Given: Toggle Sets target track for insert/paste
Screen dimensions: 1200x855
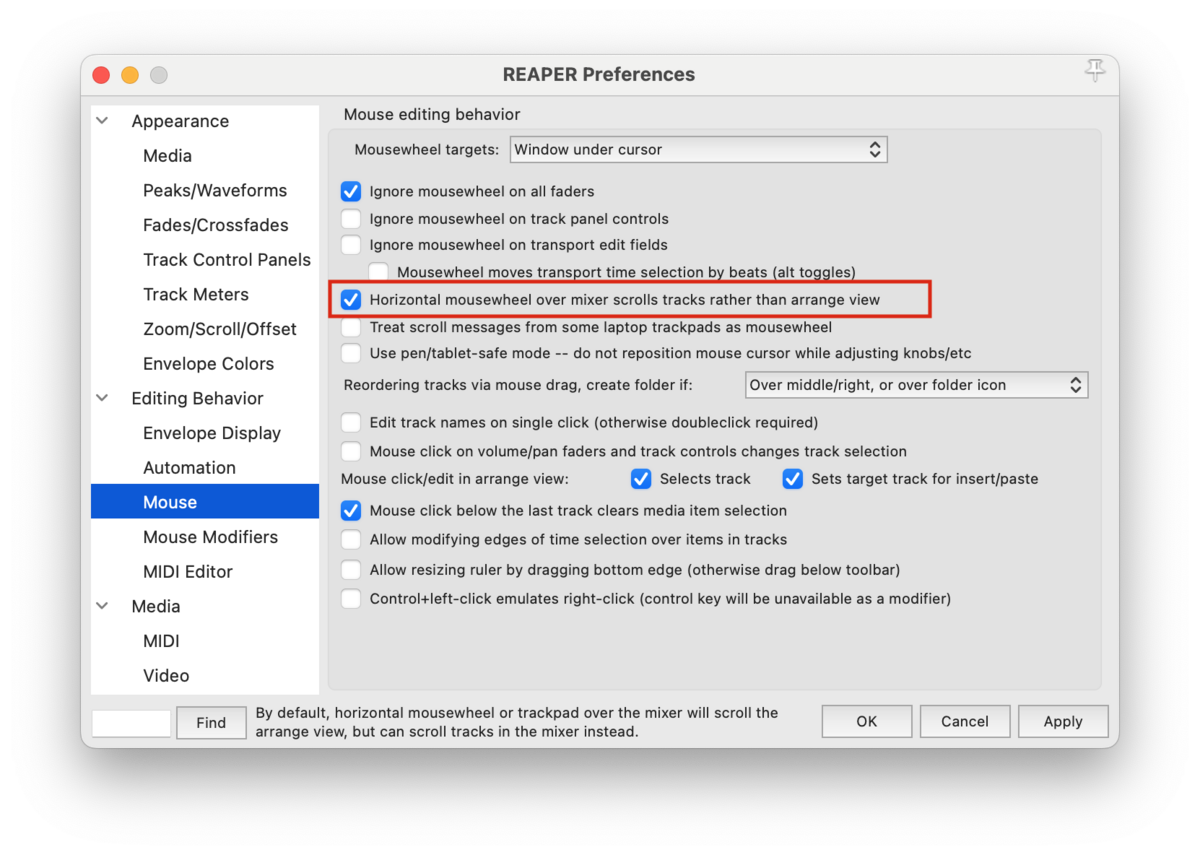Looking at the screenshot, I should pyautogui.click(x=793, y=479).
